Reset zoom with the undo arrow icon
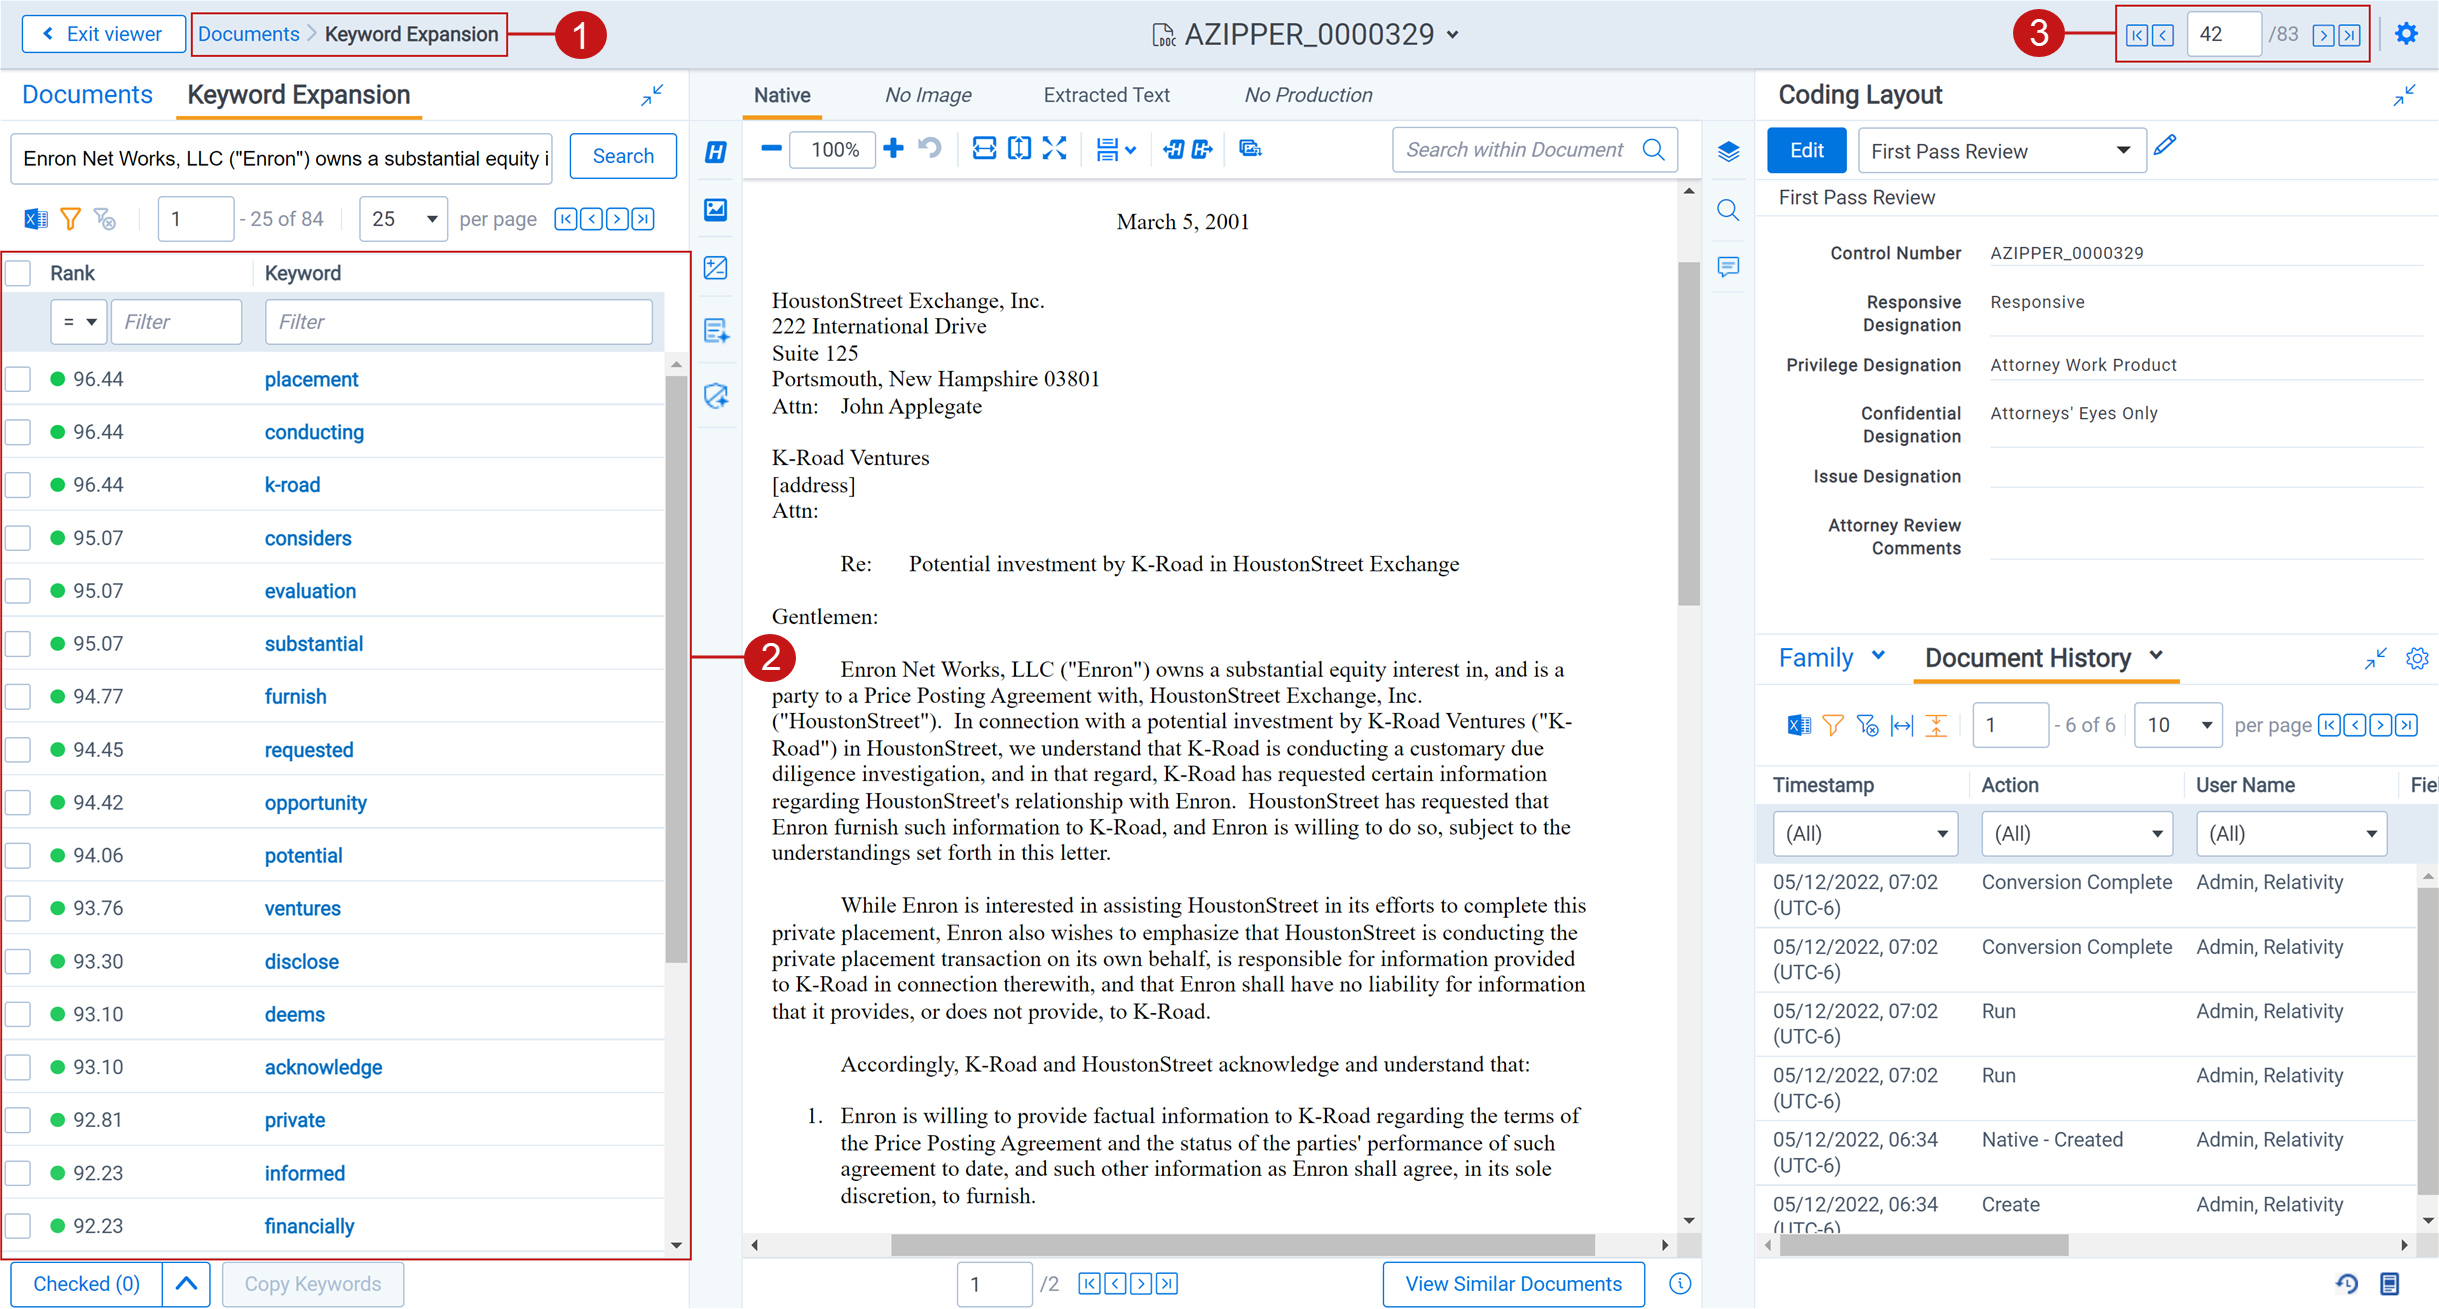Viewport: 2439px width, 1309px height. pyautogui.click(x=930, y=149)
